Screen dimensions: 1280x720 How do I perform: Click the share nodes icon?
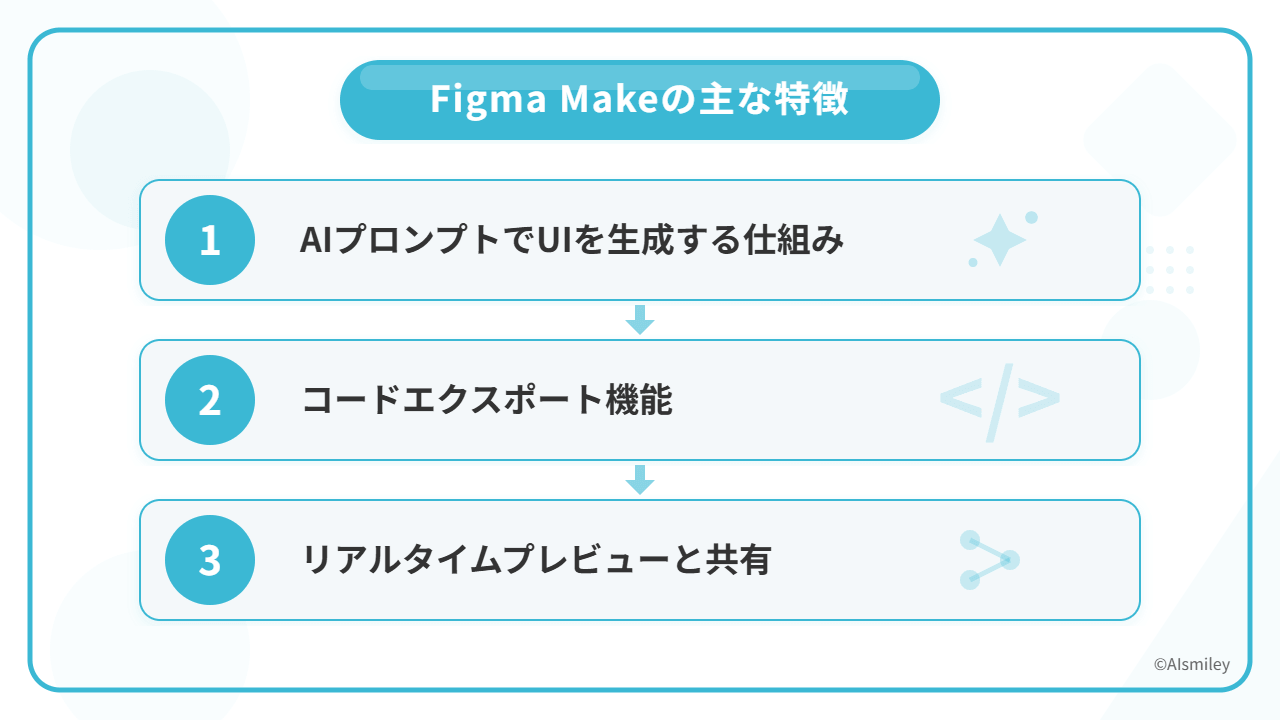point(989,560)
